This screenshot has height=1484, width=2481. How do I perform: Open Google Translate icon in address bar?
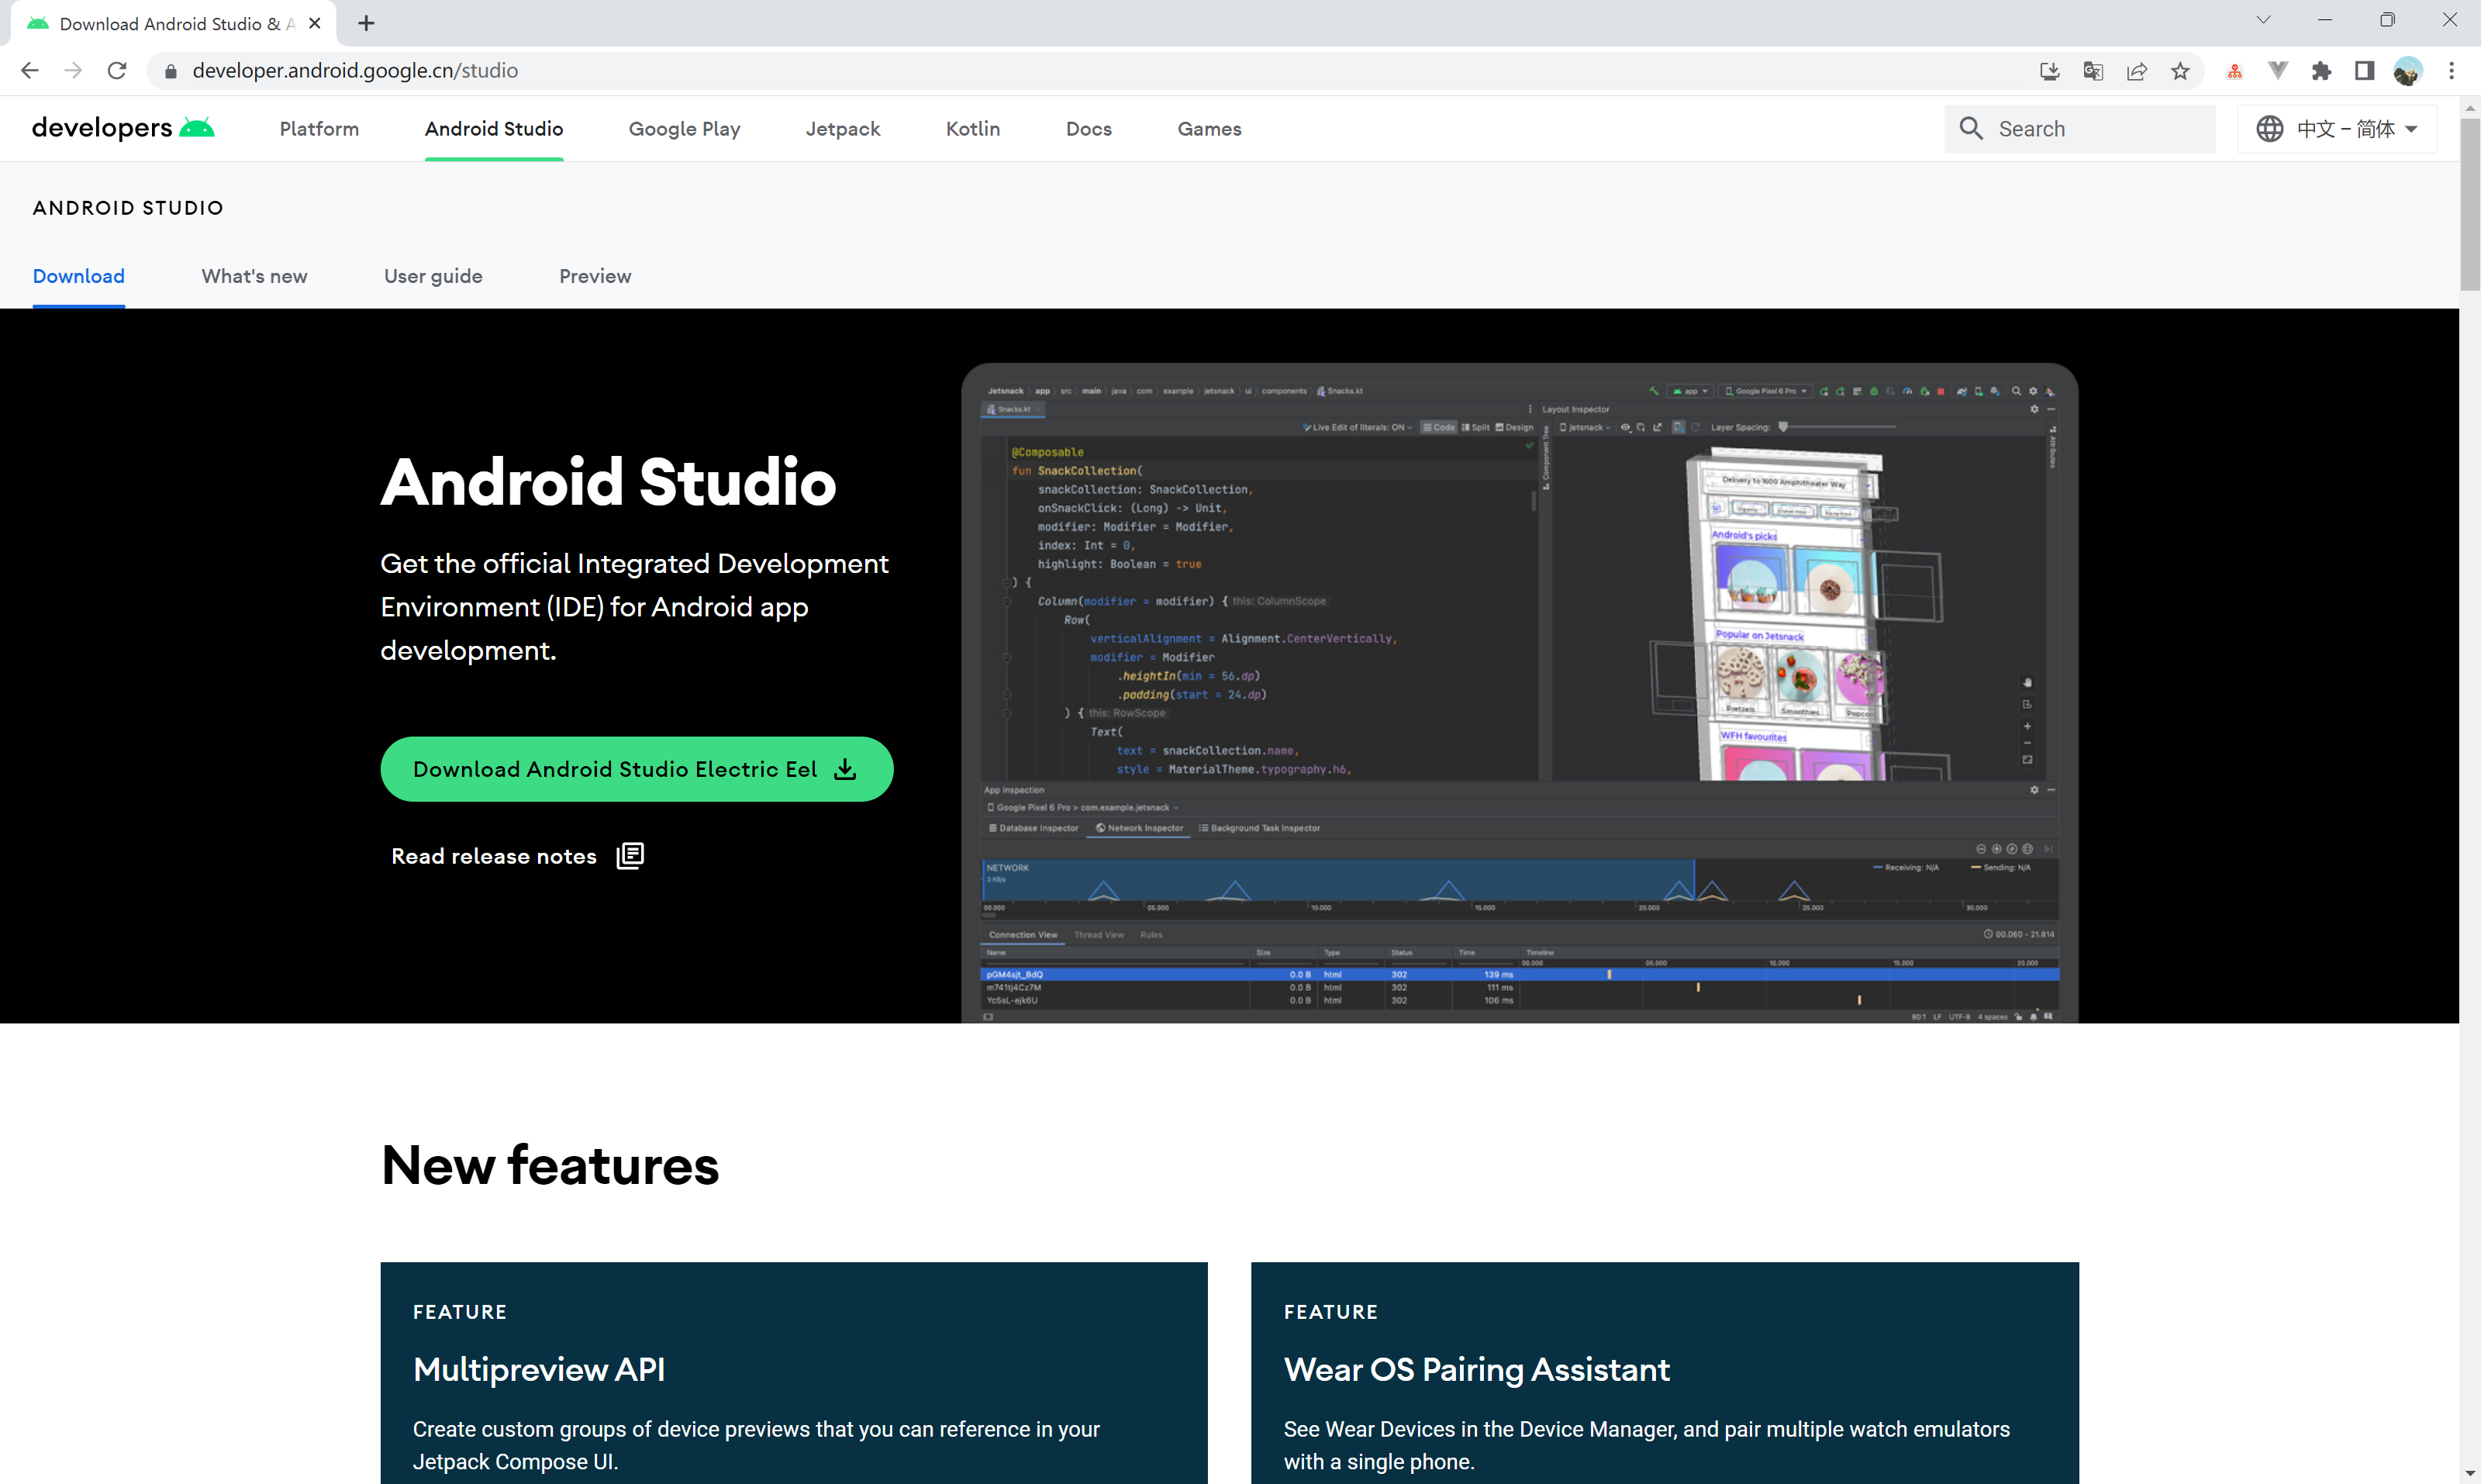[2093, 71]
